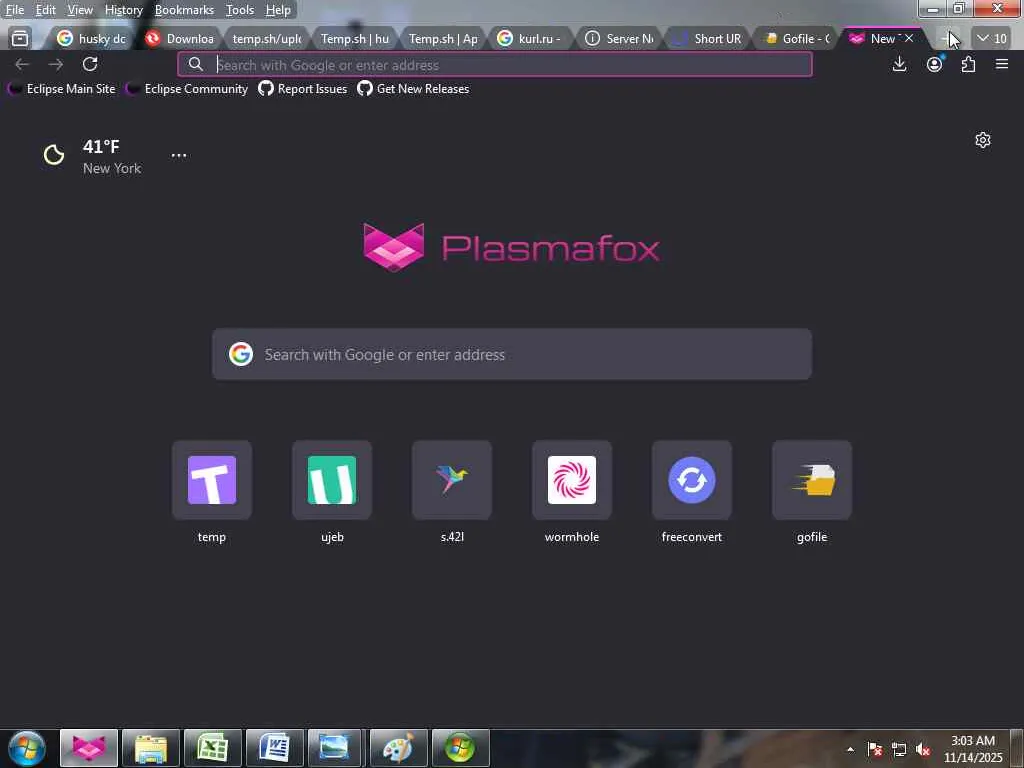
Task: Open File Explorer from taskbar
Action: 151,748
